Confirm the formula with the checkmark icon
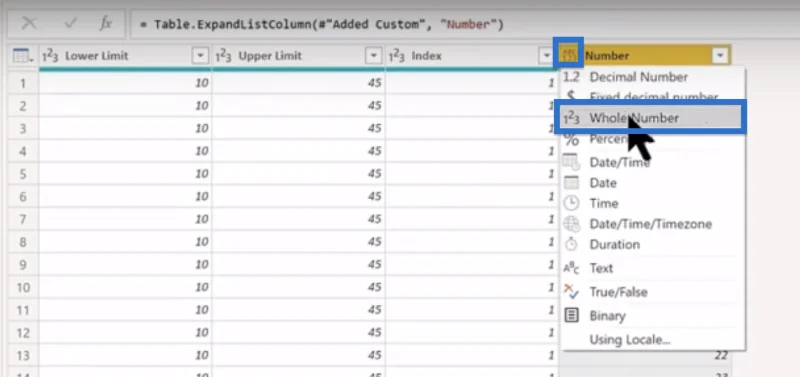This screenshot has height=377, width=800. tap(70, 24)
